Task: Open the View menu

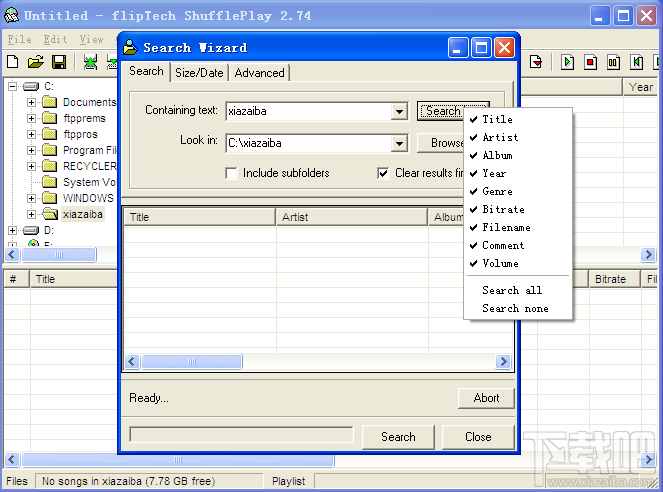Action: pos(92,39)
